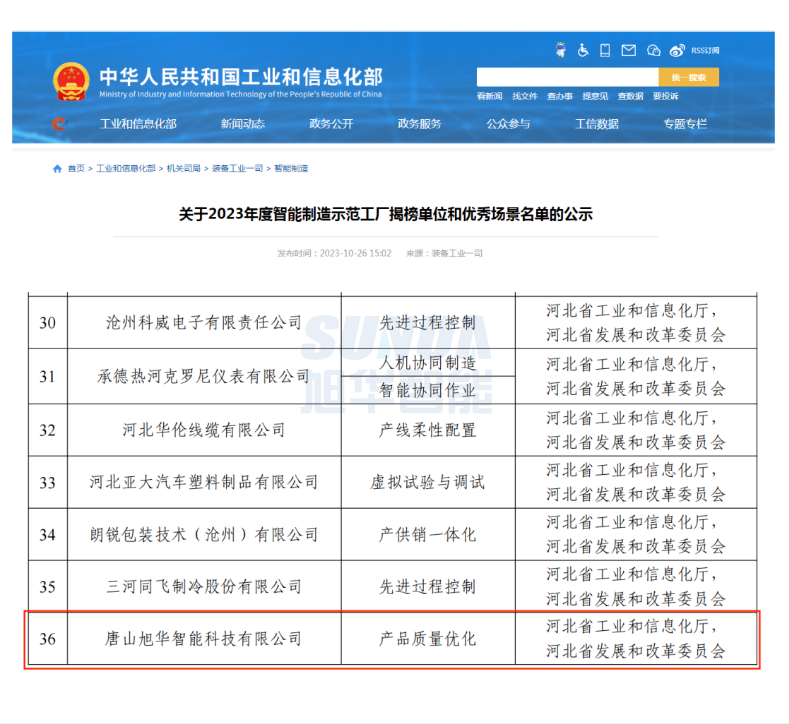The height and width of the screenshot is (724, 789).
Task: Click the robot assistant icon
Action: coord(560,50)
